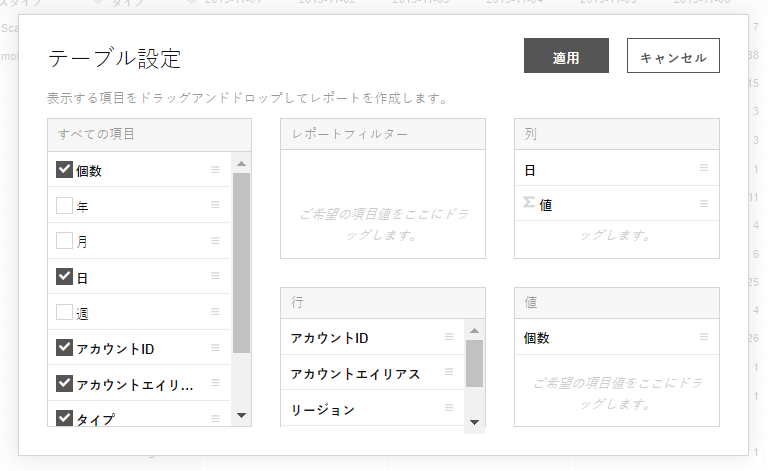This screenshot has width=768, height=471.
Task: Click the drag handle next to 週
Action: [215, 312]
